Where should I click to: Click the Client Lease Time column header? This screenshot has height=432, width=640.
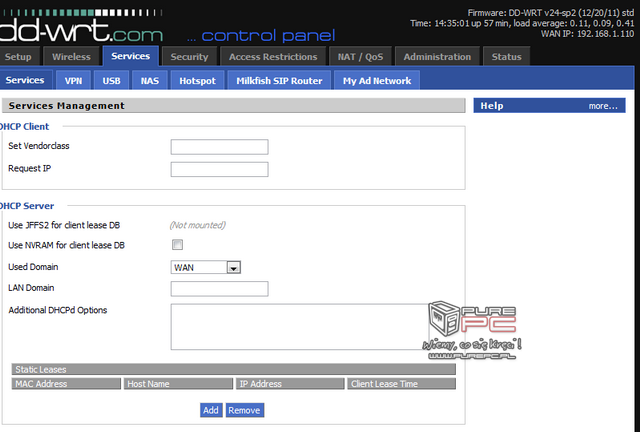pos(402,384)
